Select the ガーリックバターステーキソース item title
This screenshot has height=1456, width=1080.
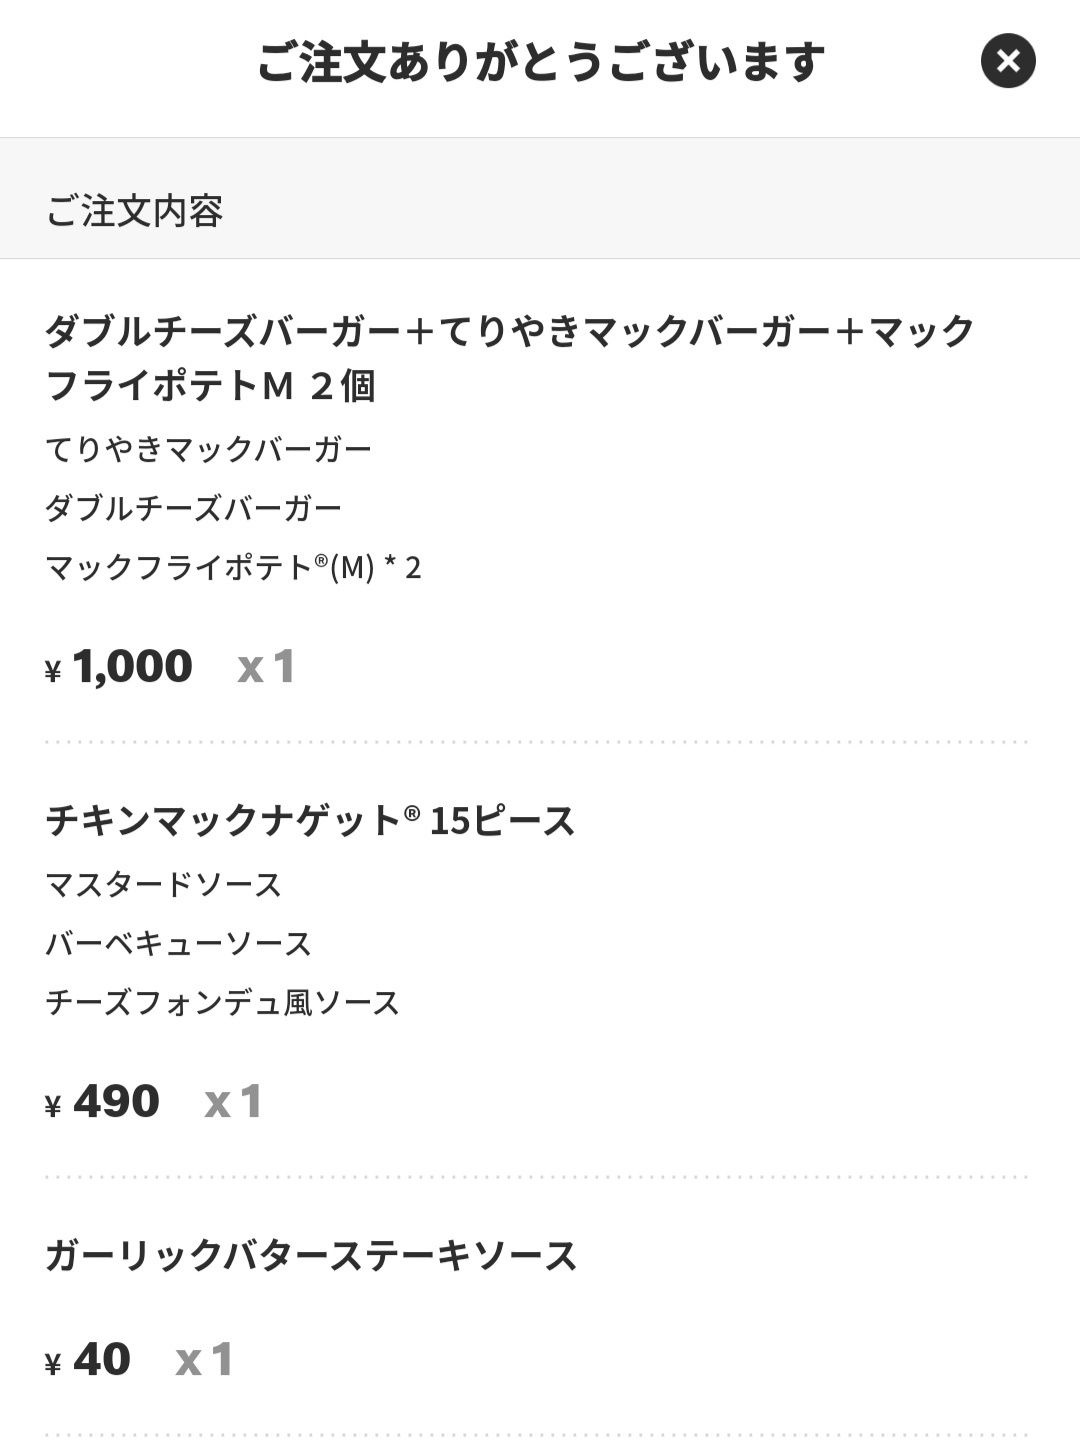[x=311, y=1255]
